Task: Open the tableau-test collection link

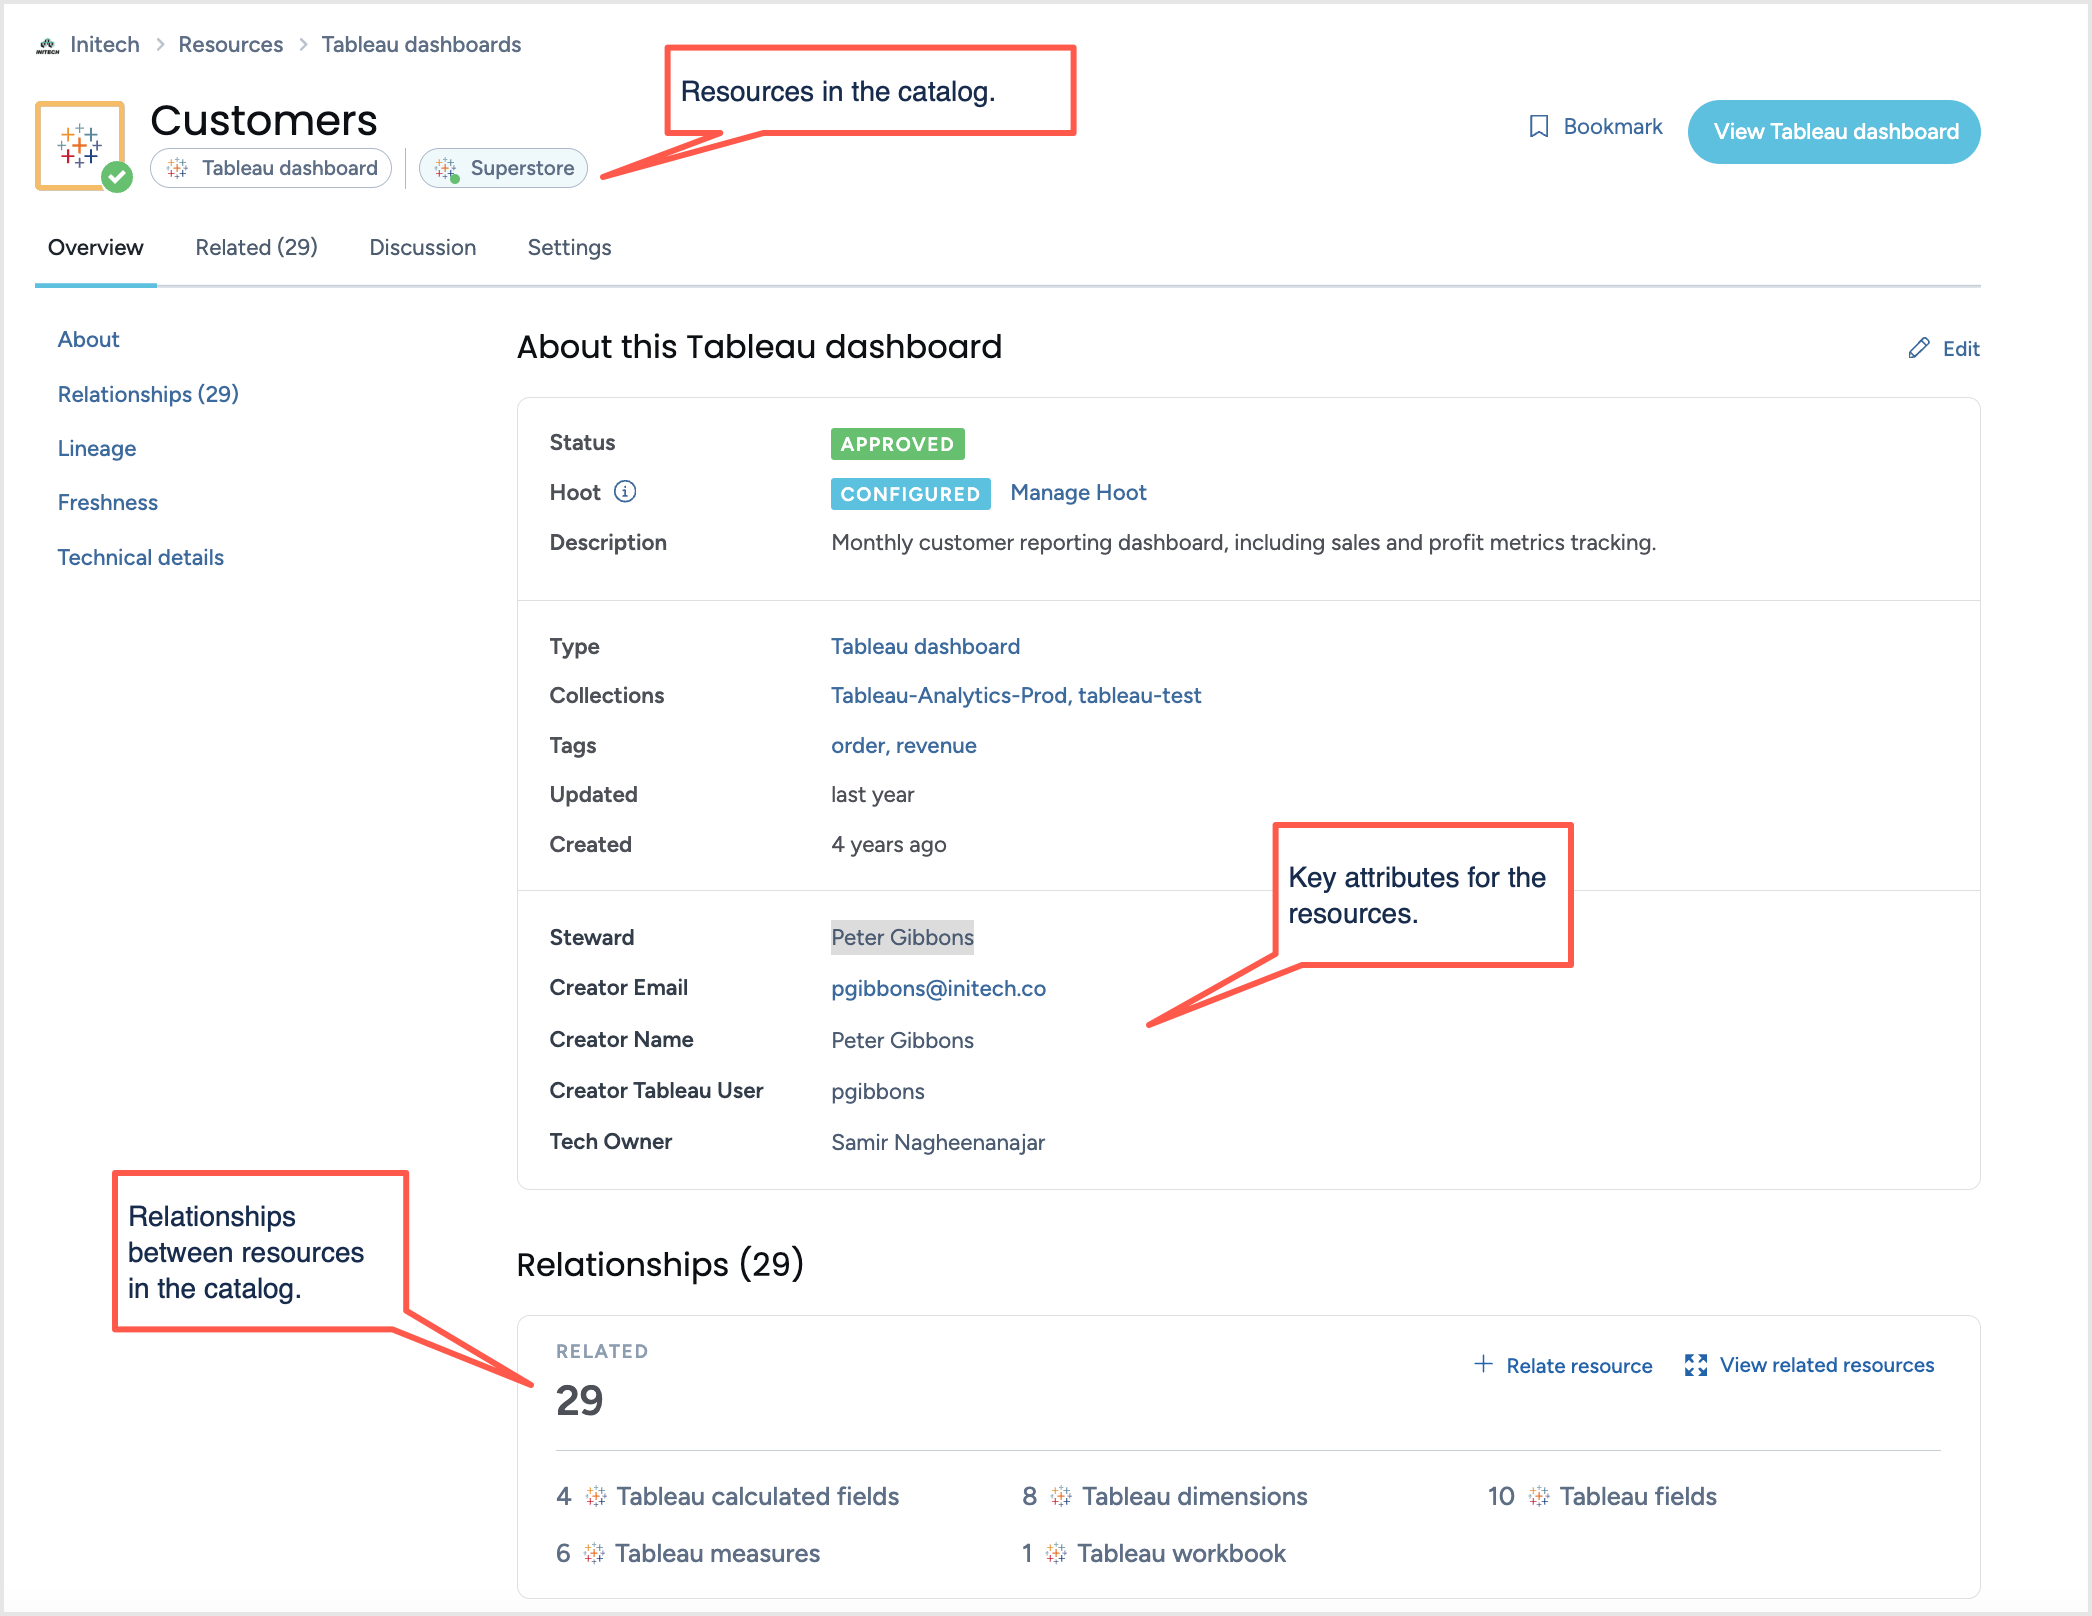Action: 1139,696
